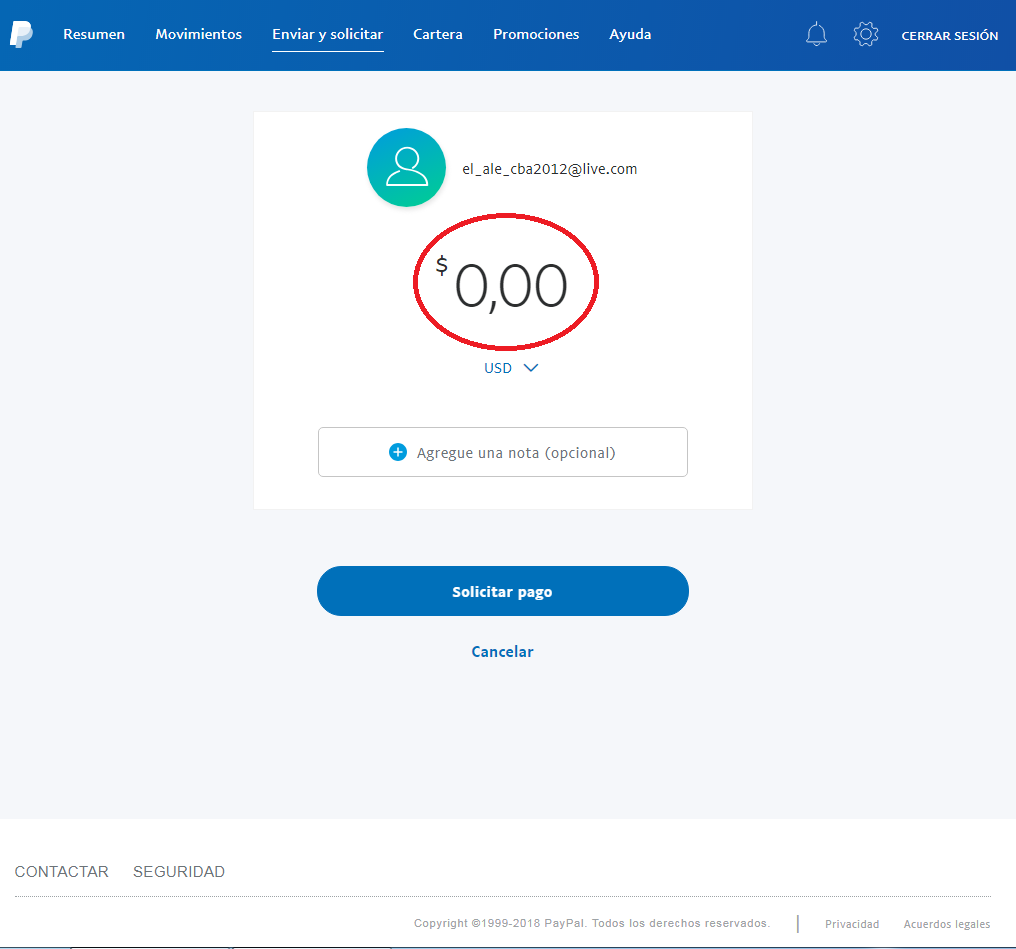Viewport: 1016px width, 949px height.
Task: Go to Resumen tab
Action: tap(94, 34)
